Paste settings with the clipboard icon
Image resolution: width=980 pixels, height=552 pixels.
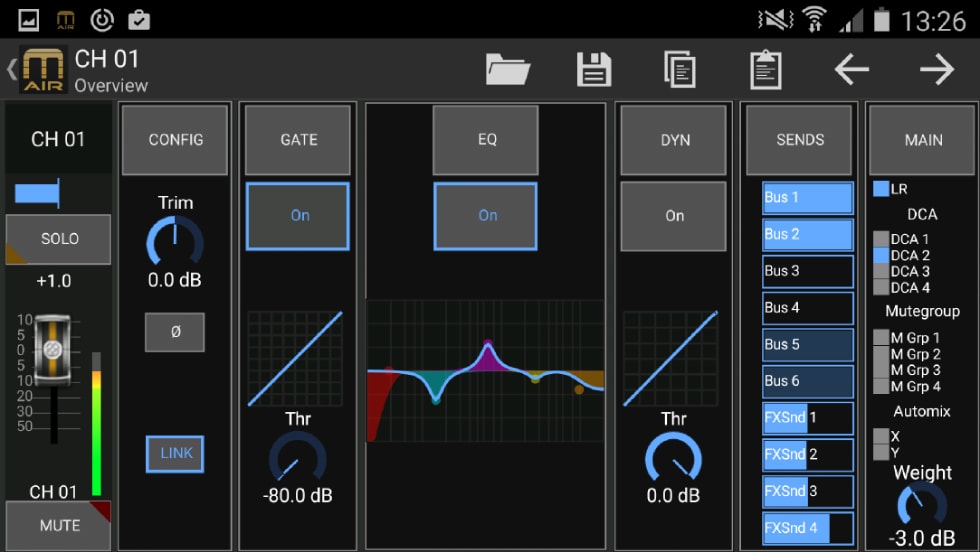click(766, 69)
